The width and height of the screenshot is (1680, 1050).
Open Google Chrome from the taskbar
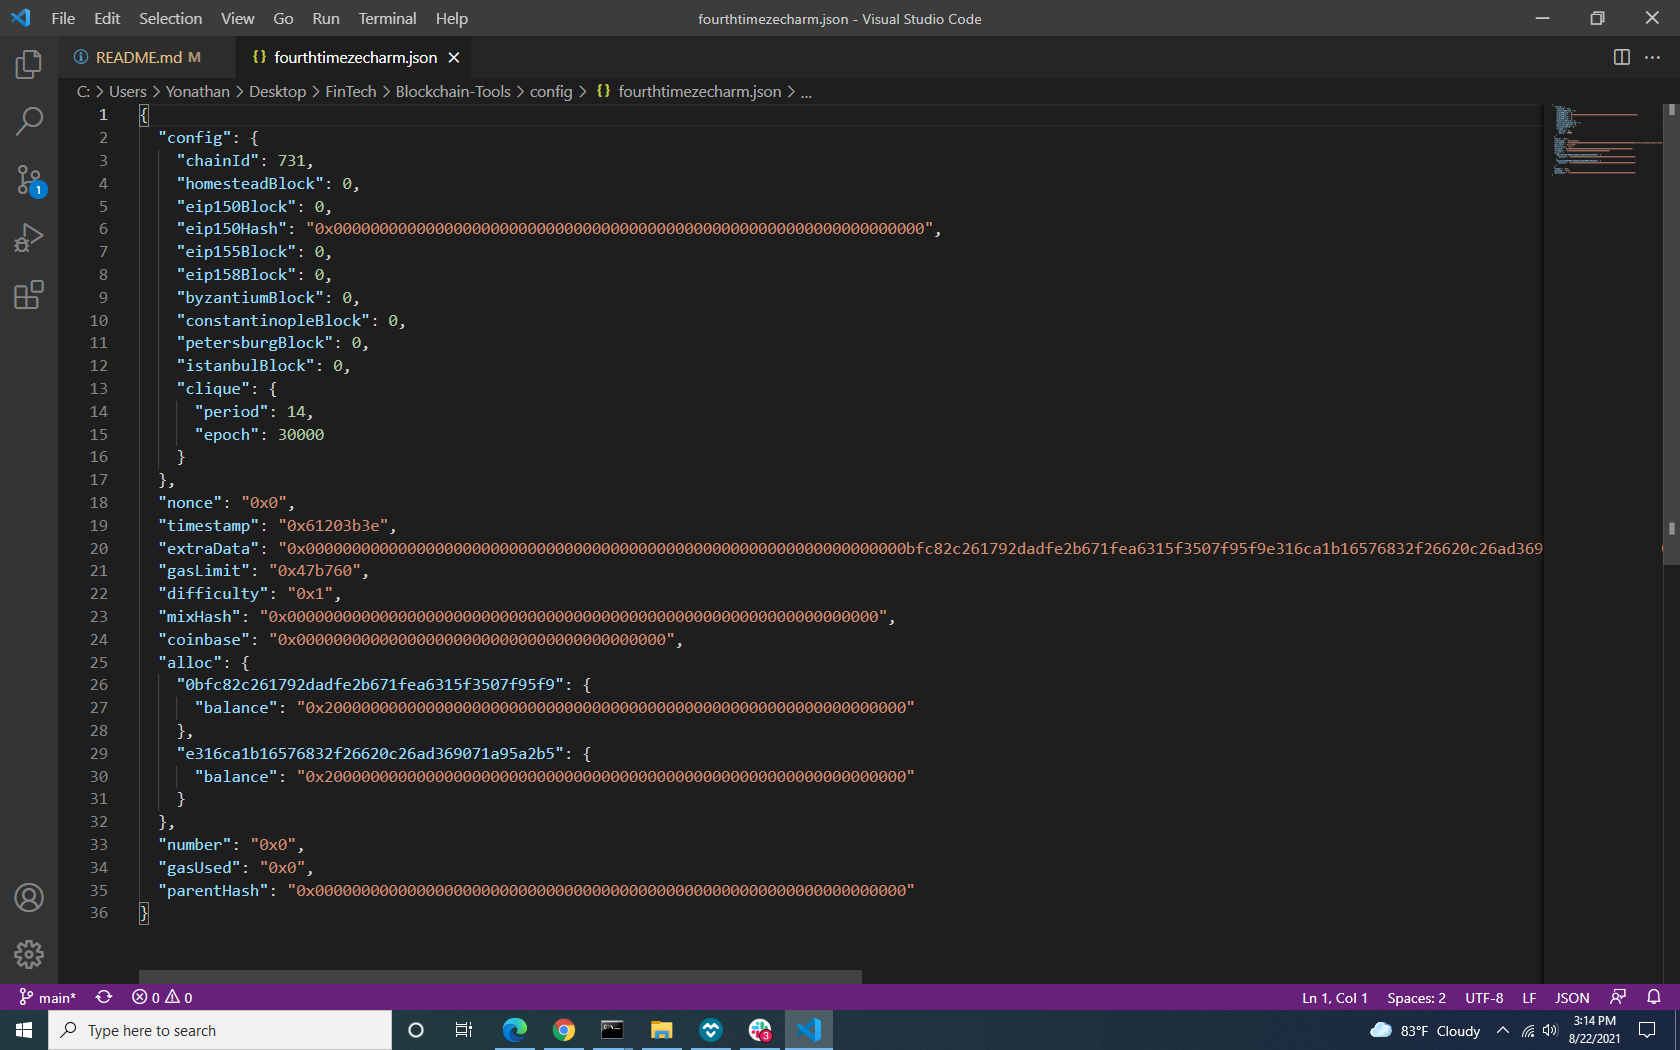tap(564, 1030)
